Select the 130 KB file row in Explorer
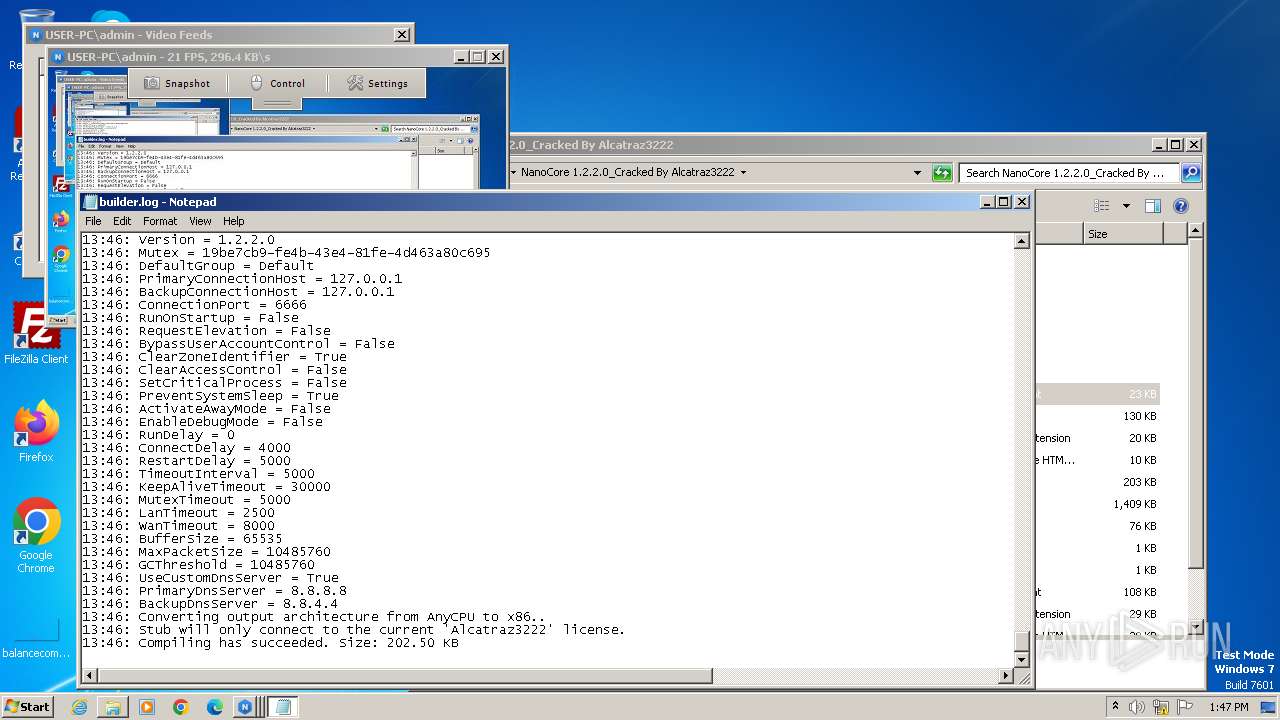 pos(1097,416)
